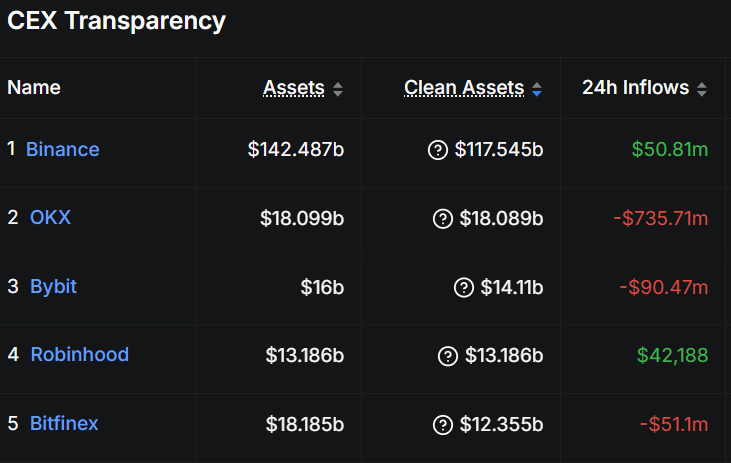Screen dimensions: 731x463
Task: Open the Bitfinex exchange link
Action: coord(64,424)
